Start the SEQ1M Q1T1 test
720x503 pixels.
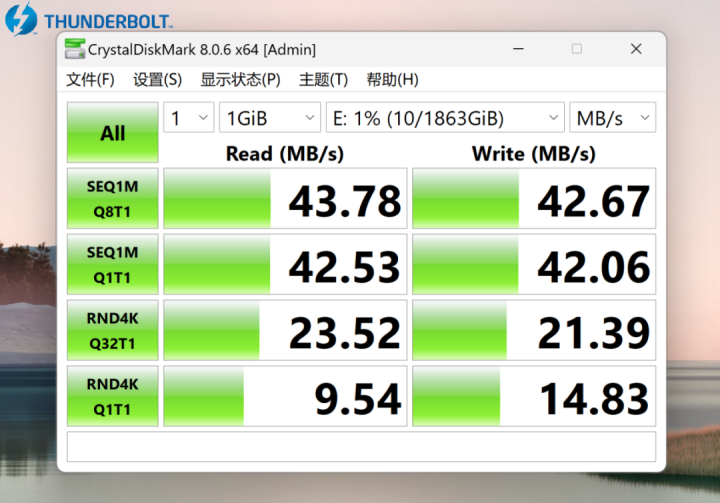(112, 265)
